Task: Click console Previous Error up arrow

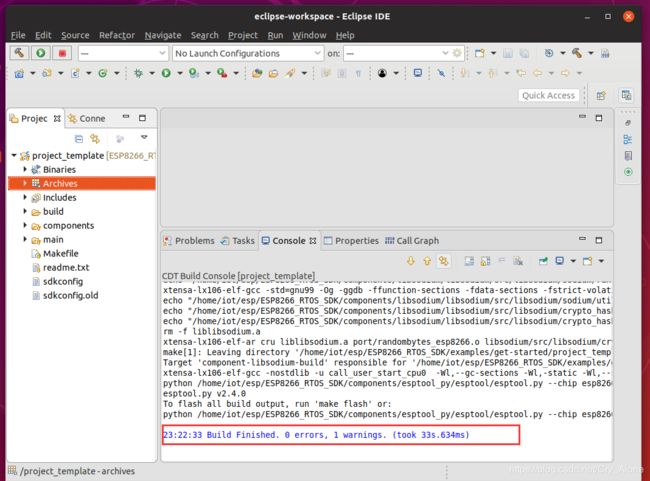Action: pos(427,261)
